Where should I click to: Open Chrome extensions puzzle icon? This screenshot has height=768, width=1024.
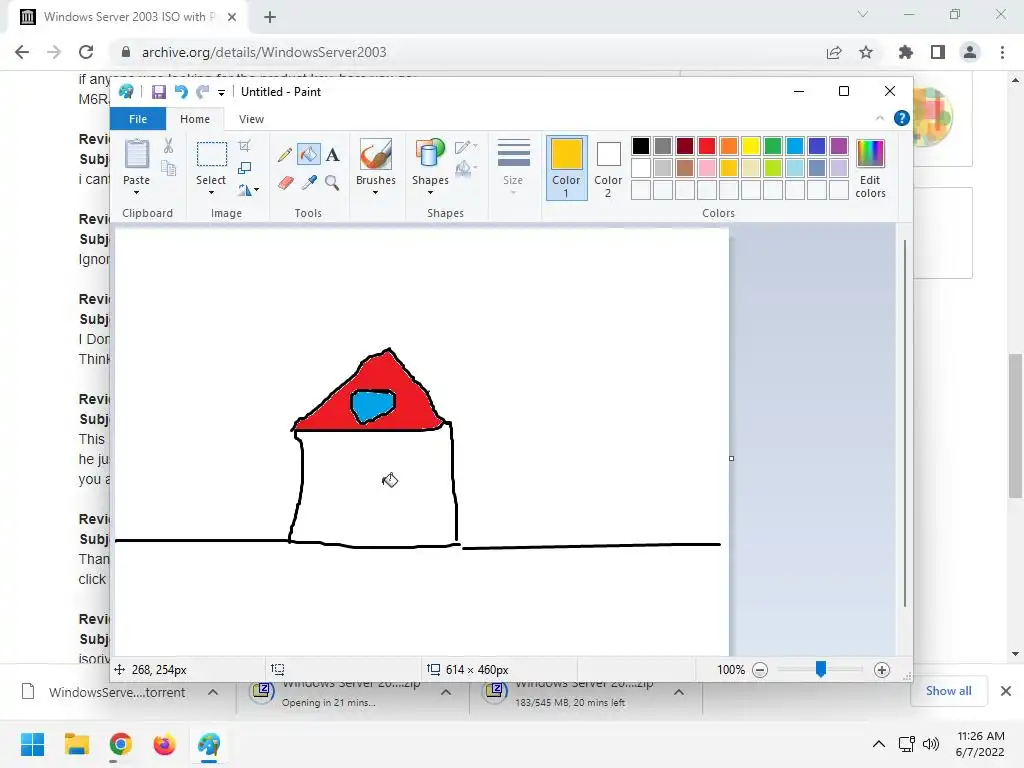(905, 52)
